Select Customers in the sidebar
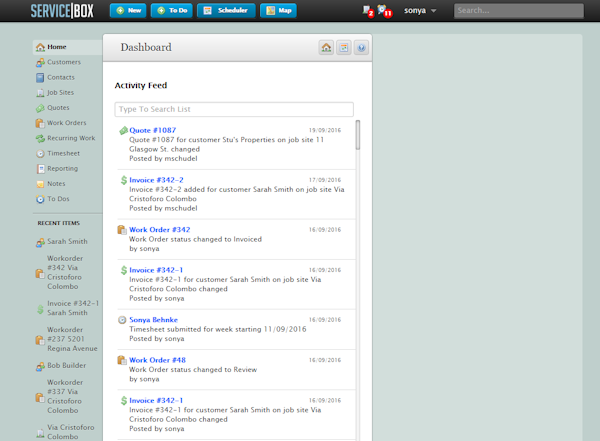The image size is (600, 441). coord(63,63)
